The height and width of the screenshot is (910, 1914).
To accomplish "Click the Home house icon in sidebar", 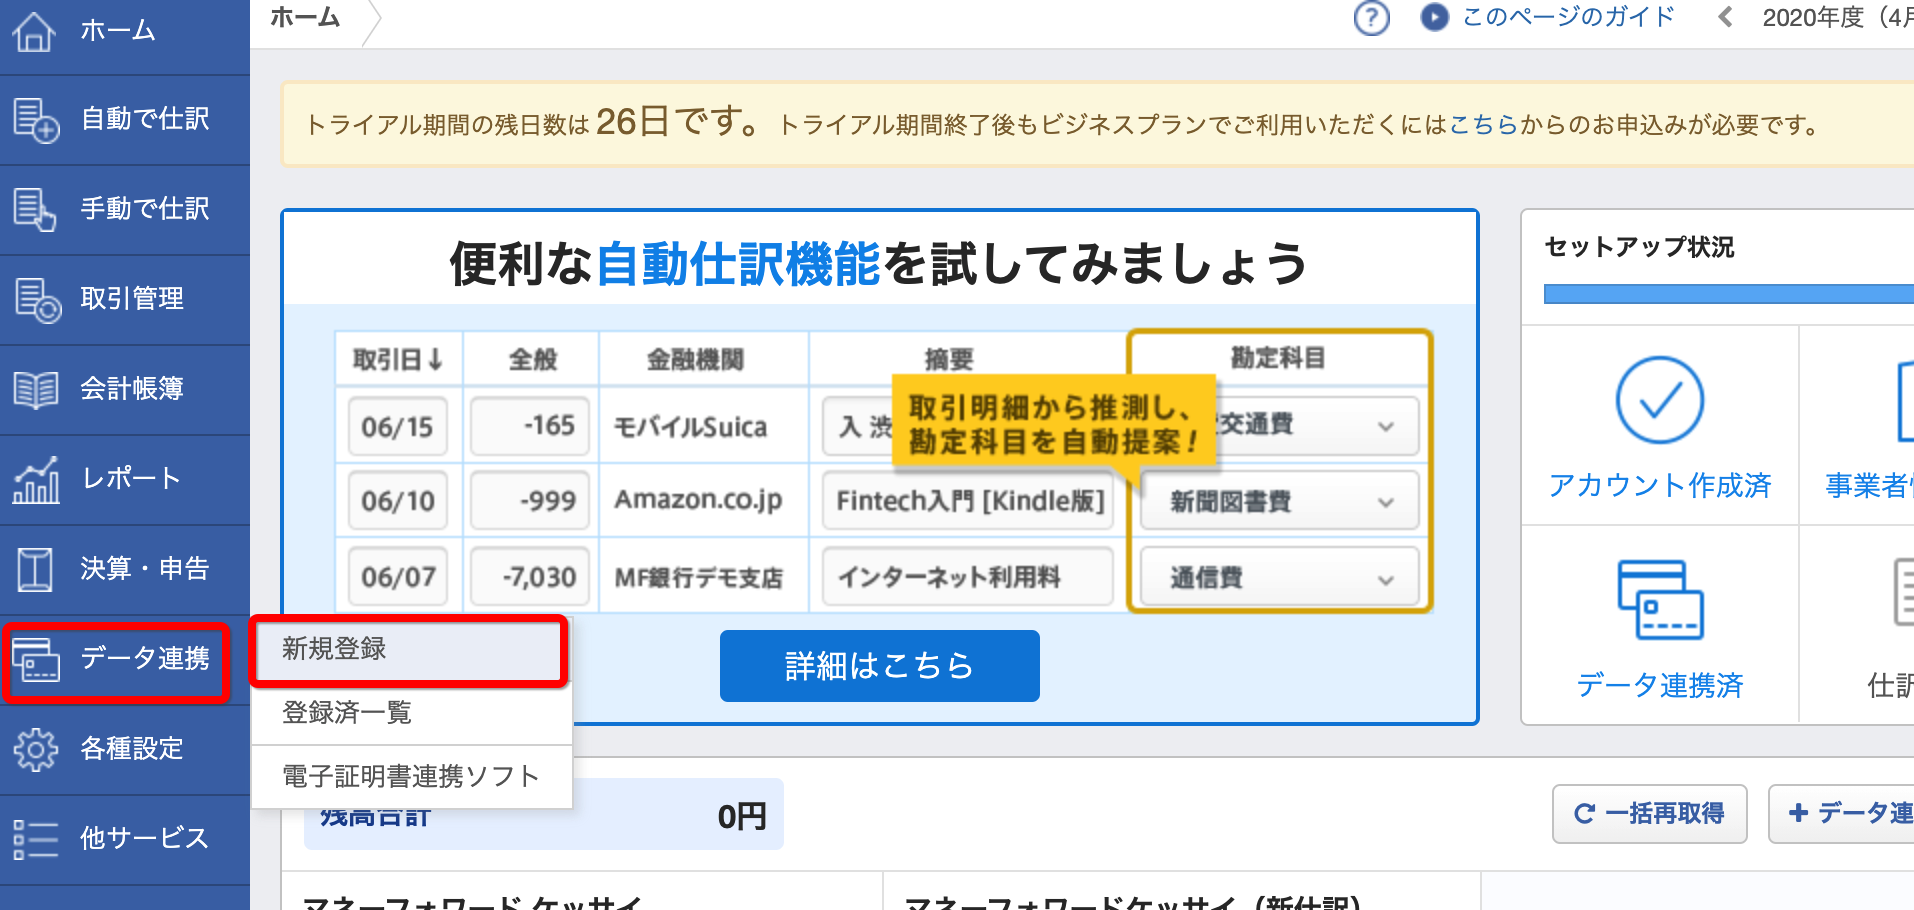I will [34, 30].
